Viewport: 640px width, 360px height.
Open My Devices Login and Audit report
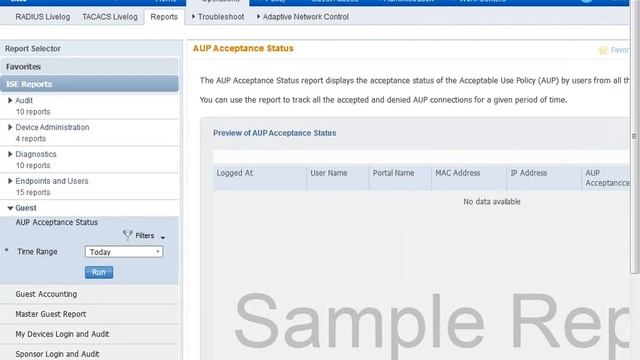62,334
